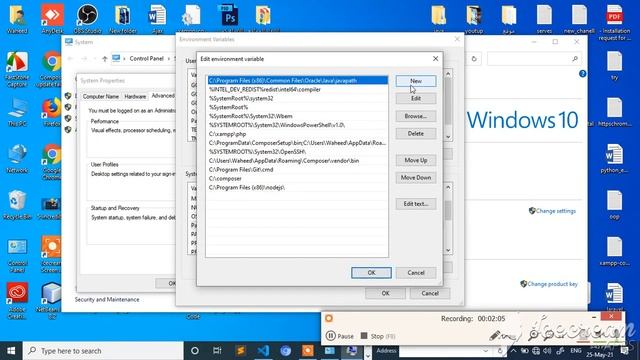Click the Browse... button
Image resolution: width=640 pixels, height=360 pixels.
(x=416, y=116)
